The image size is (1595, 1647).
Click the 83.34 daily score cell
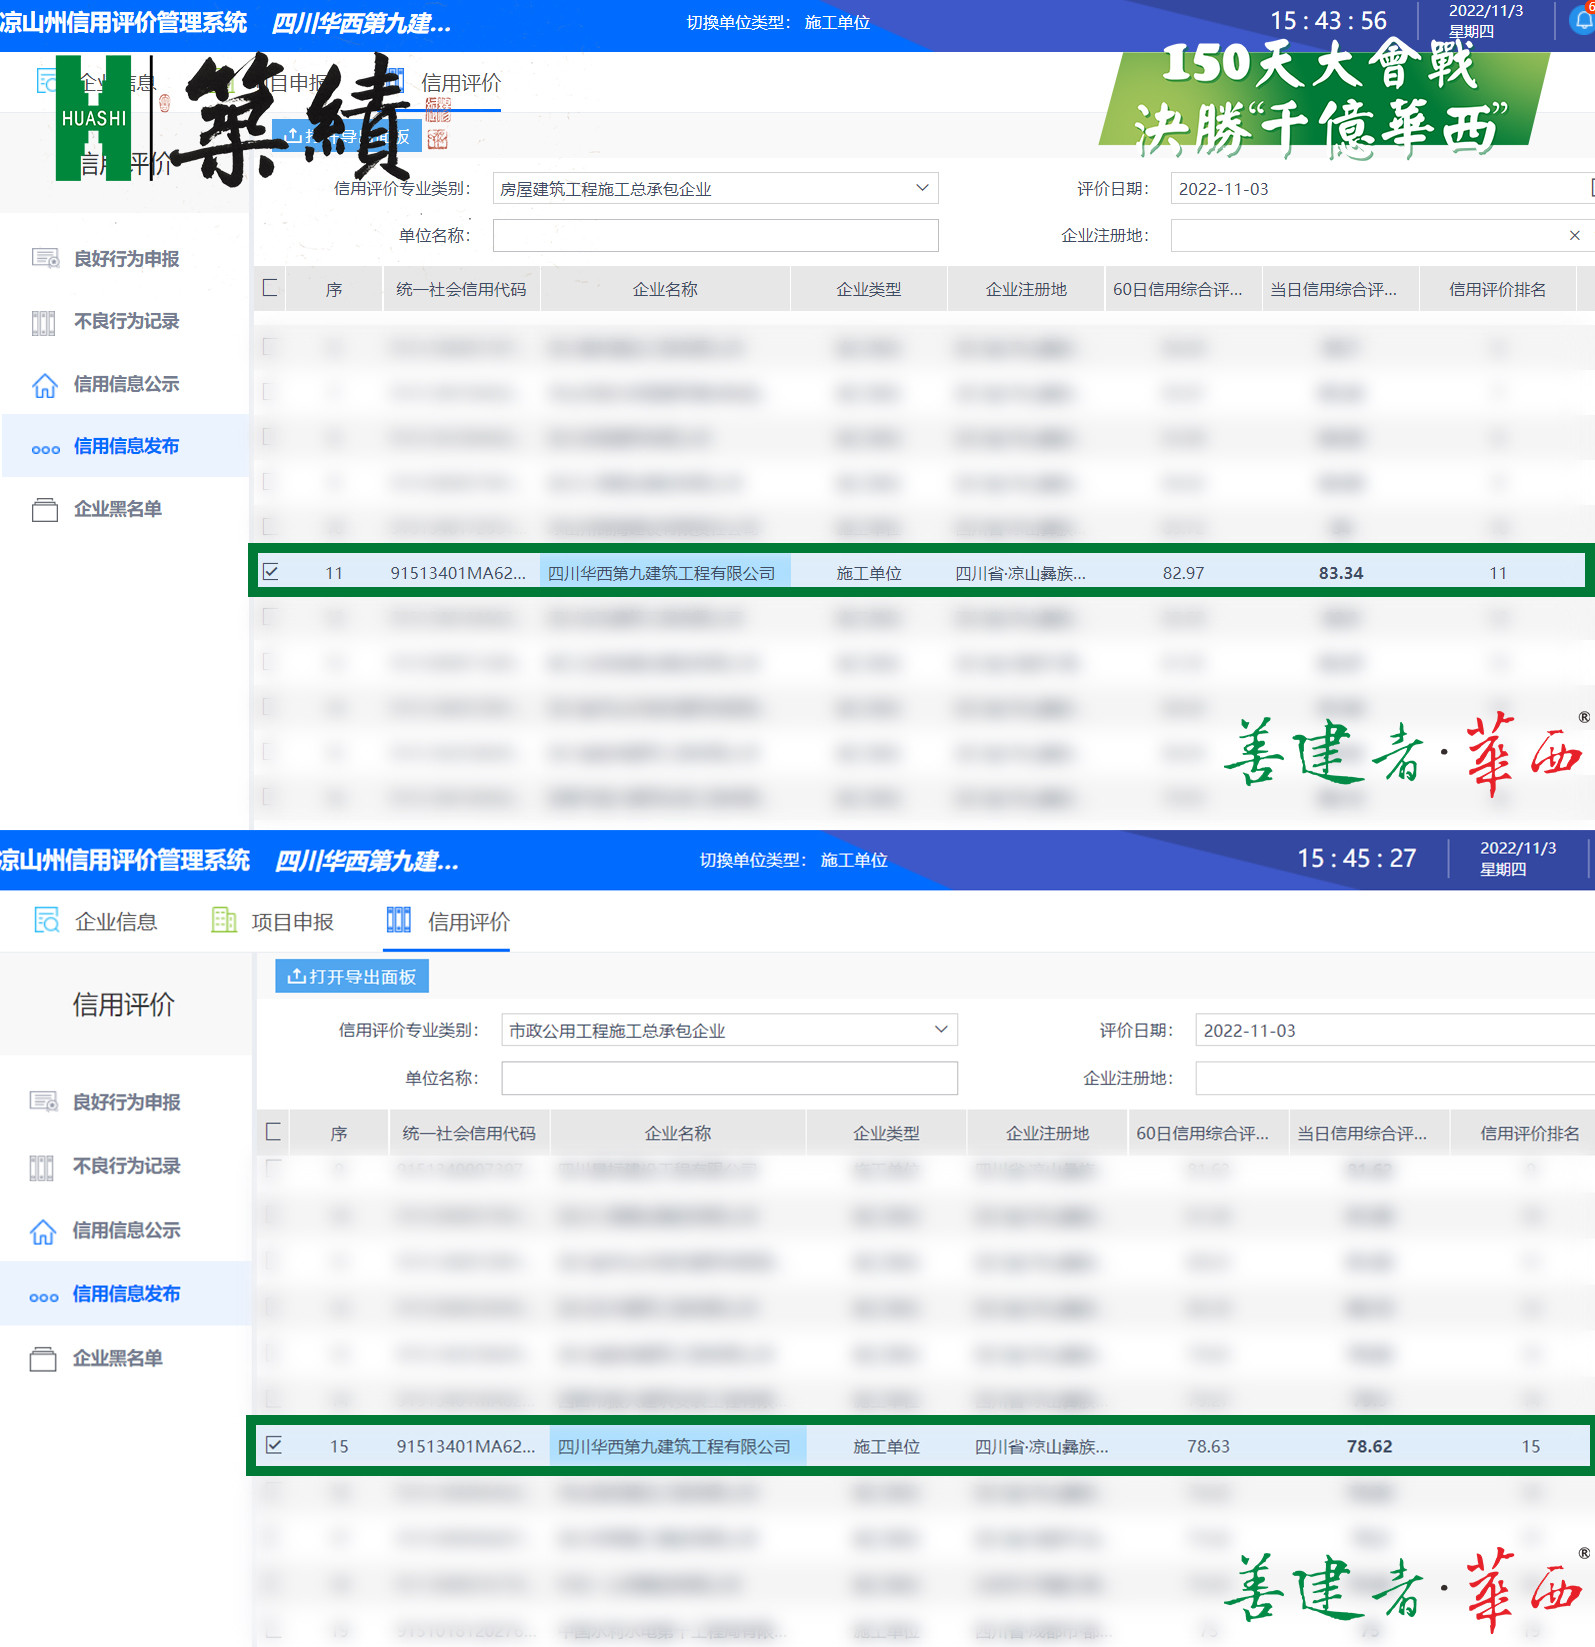point(1341,573)
